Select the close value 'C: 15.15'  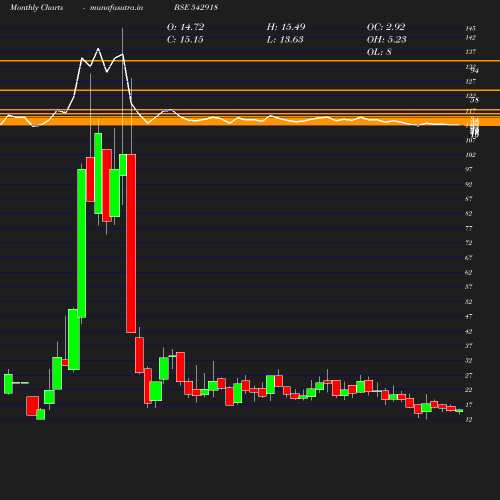185,39
